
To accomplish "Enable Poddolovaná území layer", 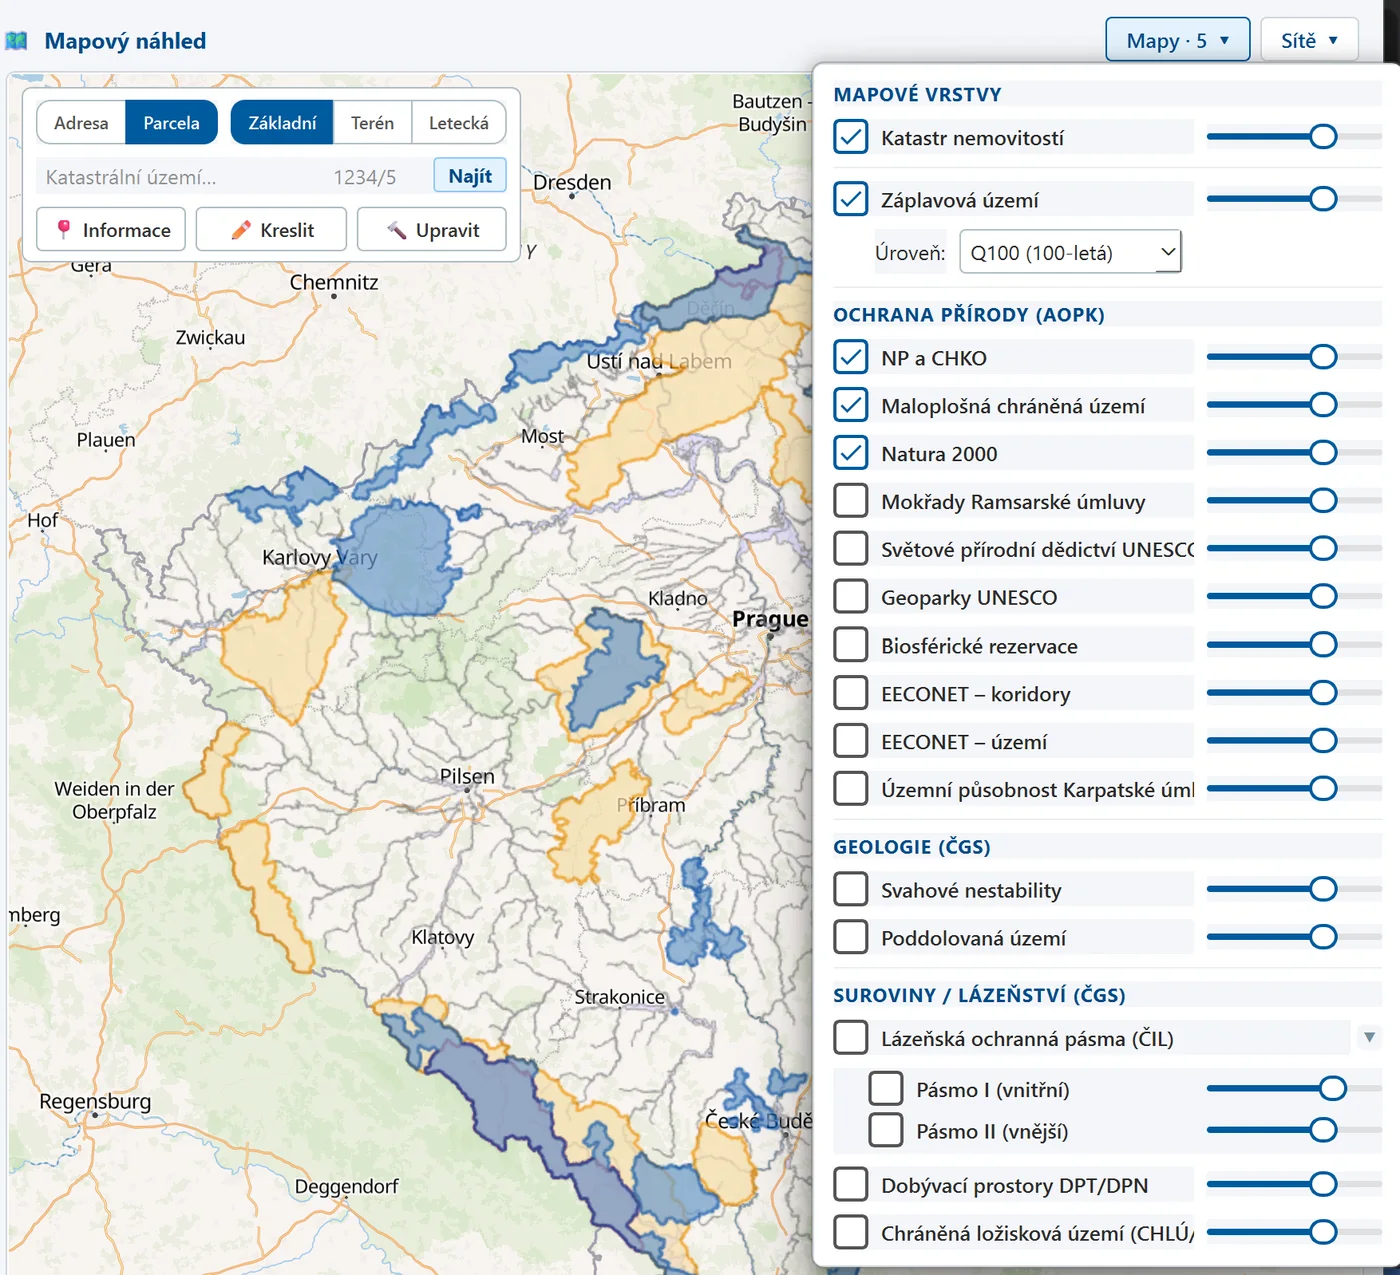I will 851,937.
